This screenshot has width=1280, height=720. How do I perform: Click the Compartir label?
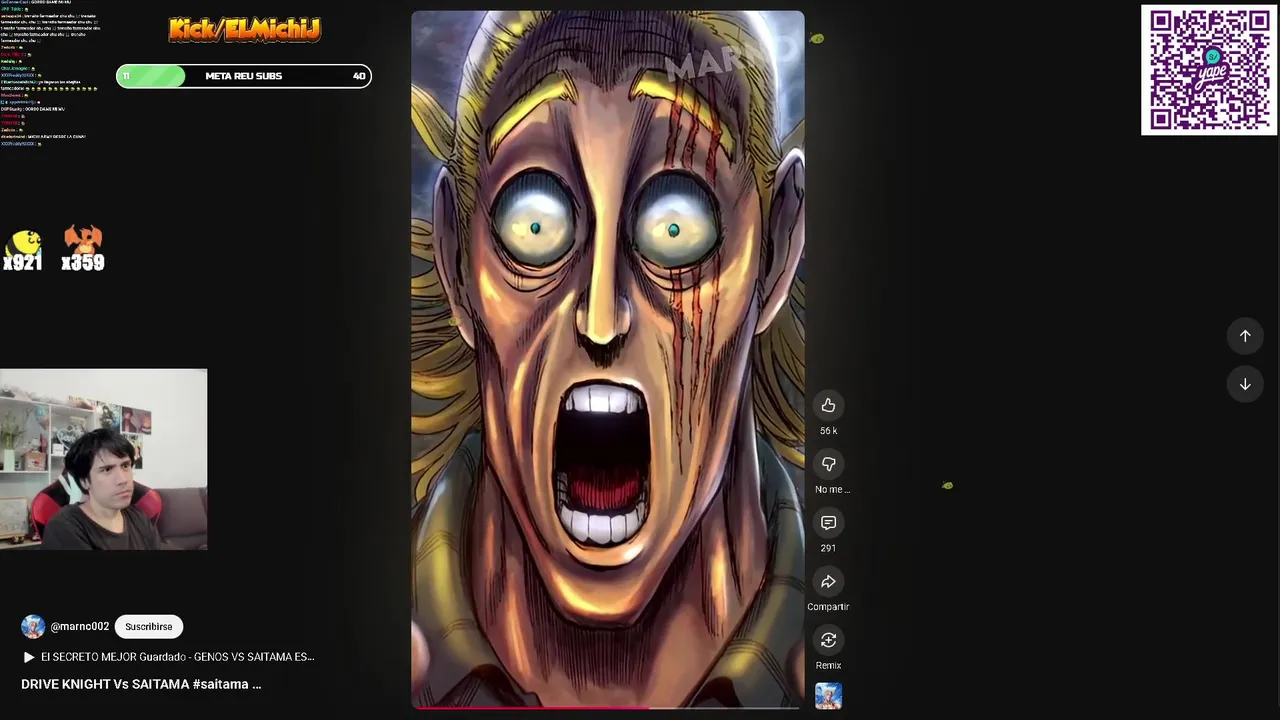click(x=828, y=607)
